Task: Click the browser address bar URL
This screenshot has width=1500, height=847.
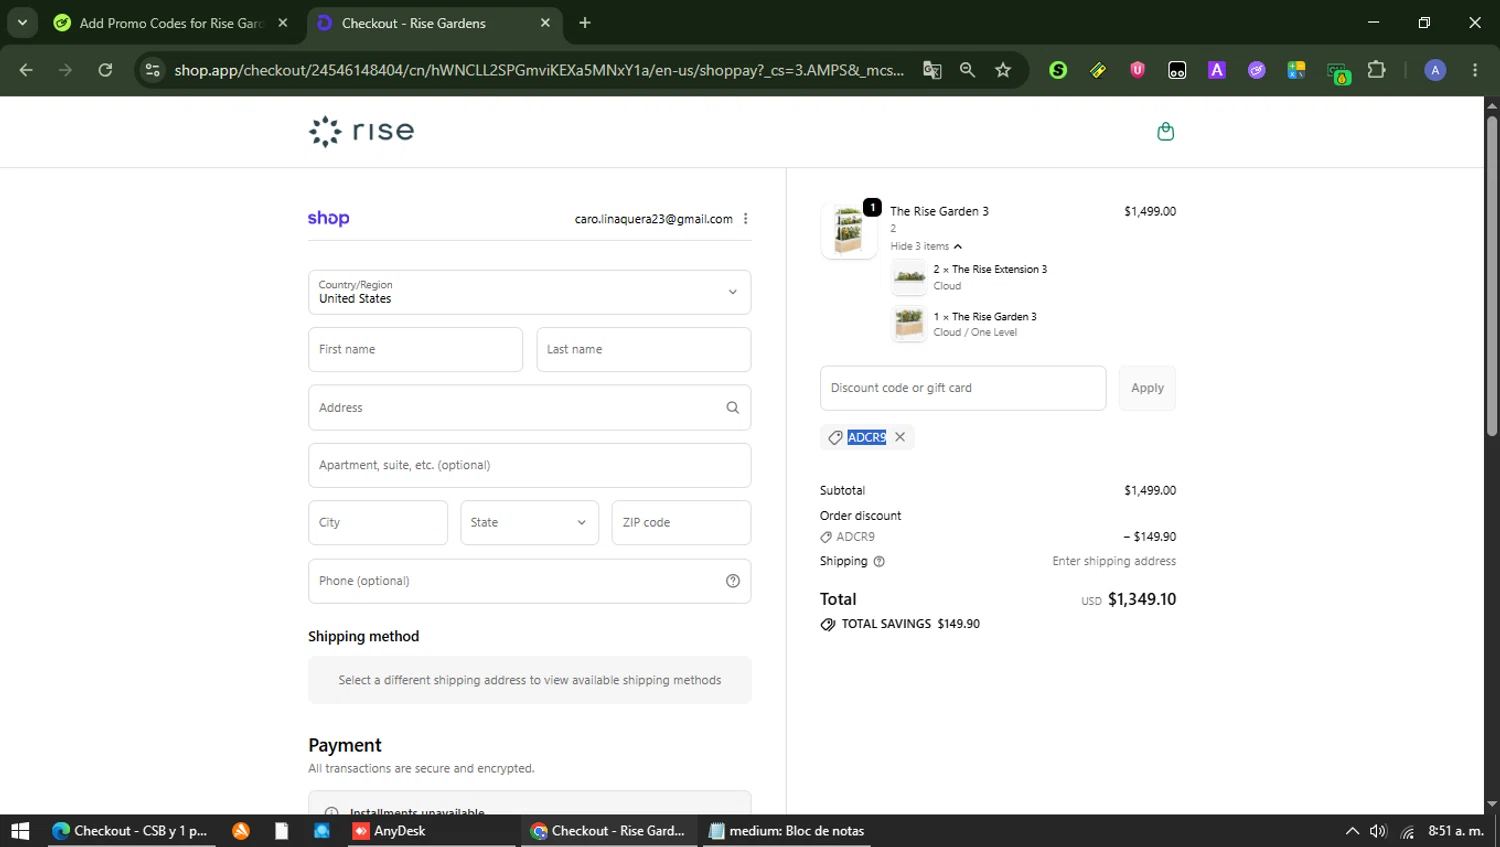Action: [x=538, y=70]
